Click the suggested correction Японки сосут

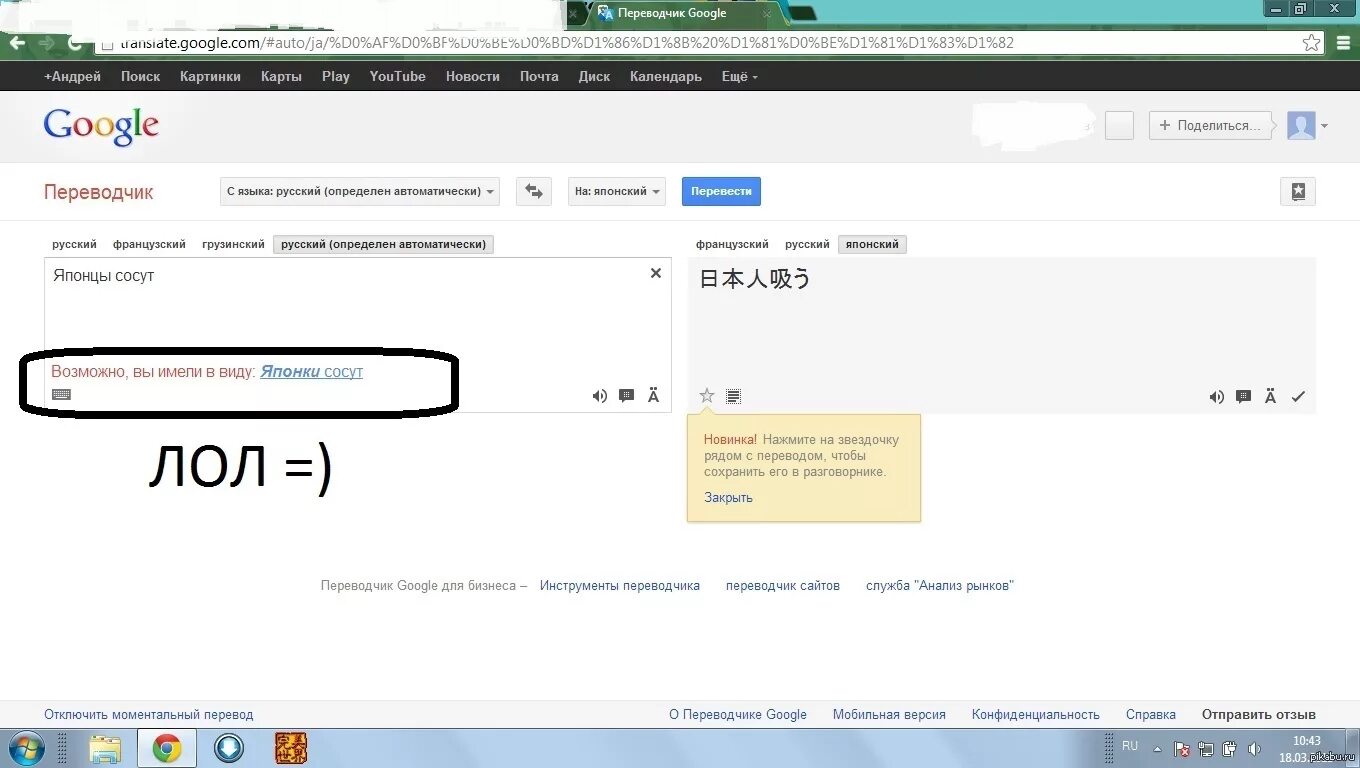pyautogui.click(x=311, y=371)
